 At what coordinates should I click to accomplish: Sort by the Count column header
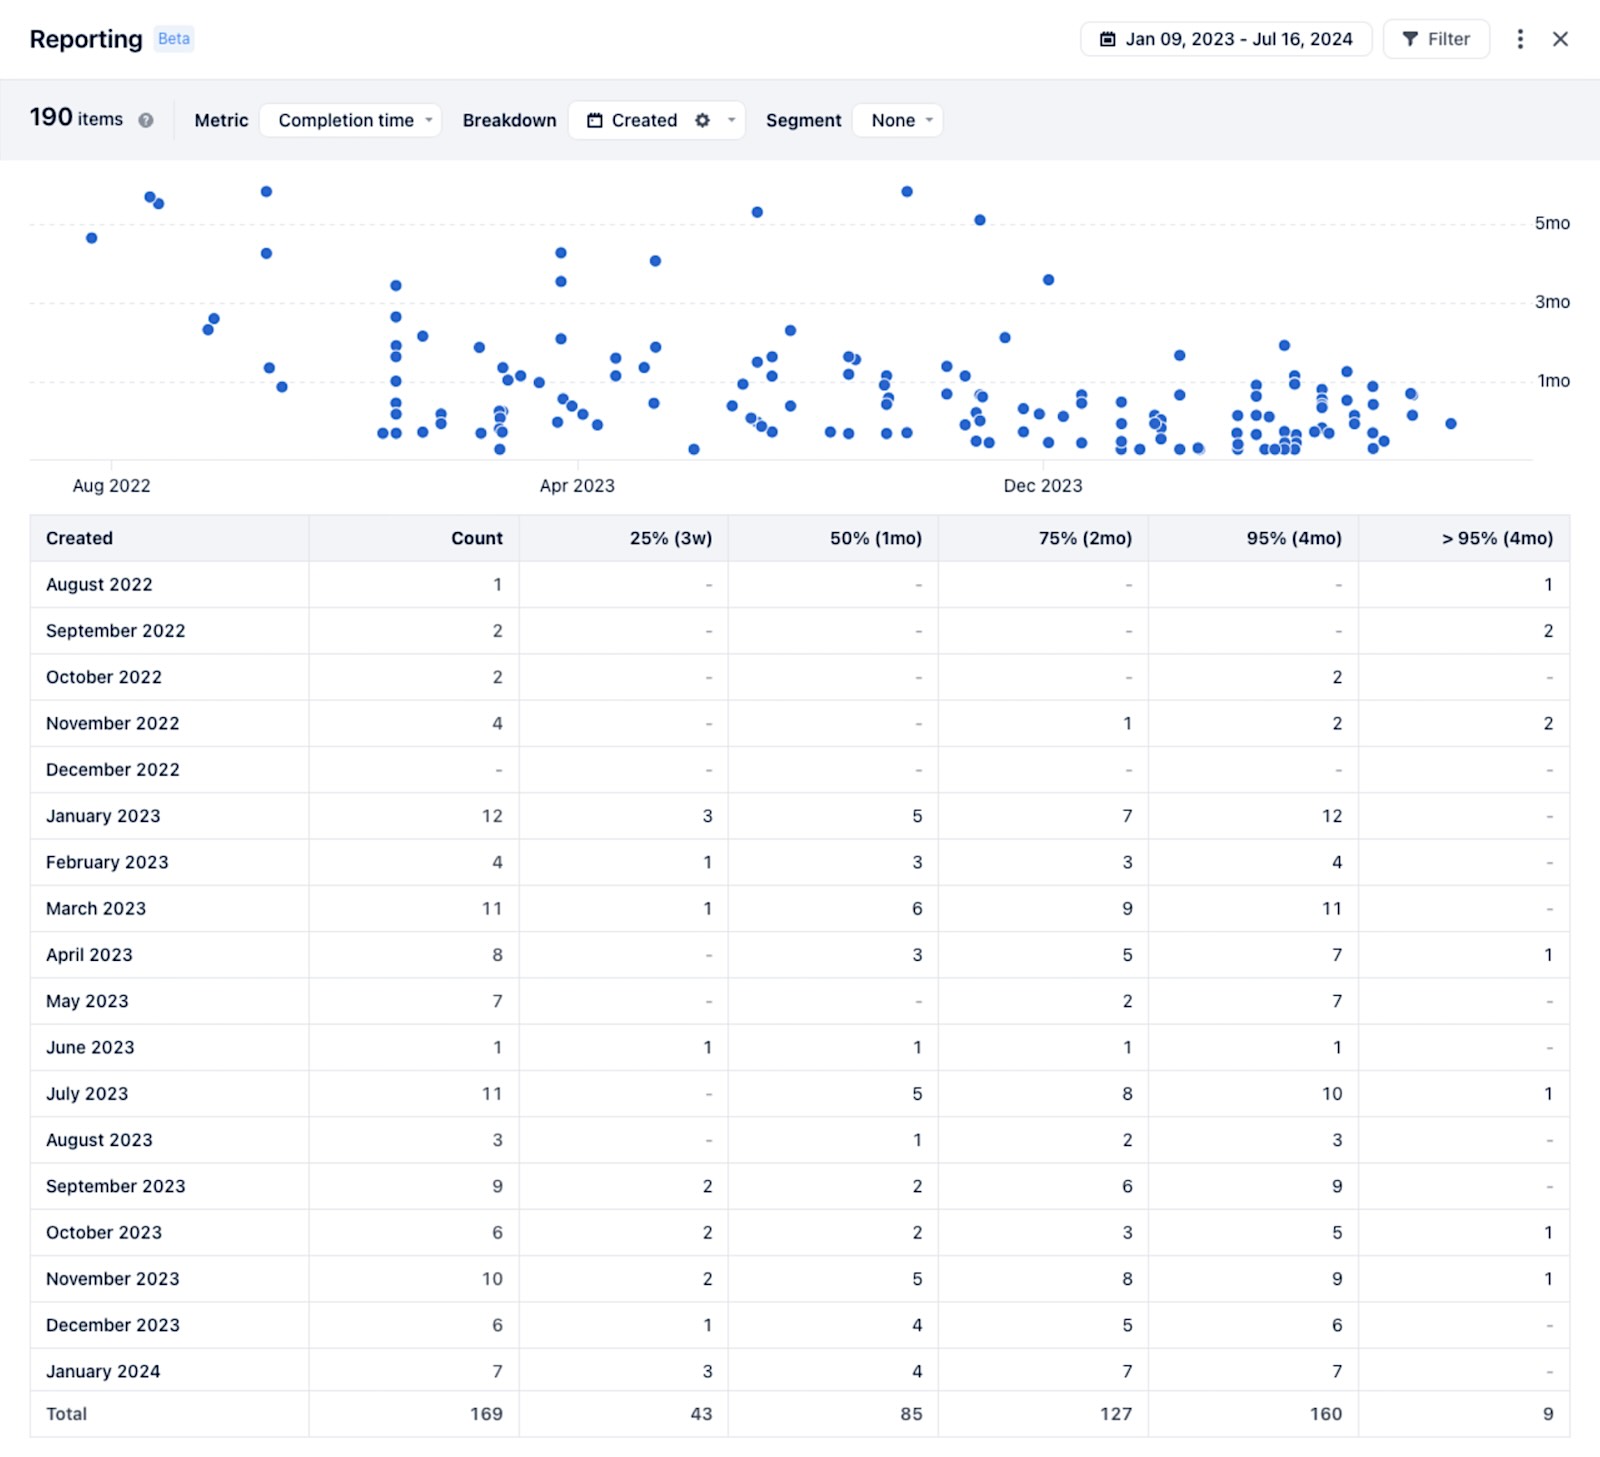[476, 538]
